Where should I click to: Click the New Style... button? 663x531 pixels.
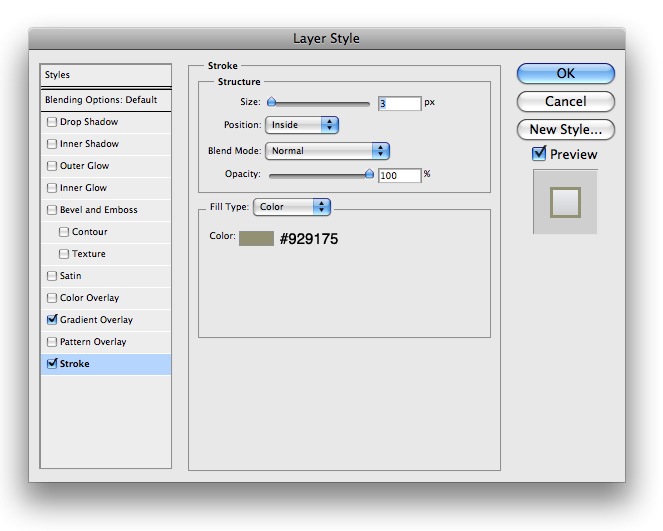(x=566, y=129)
